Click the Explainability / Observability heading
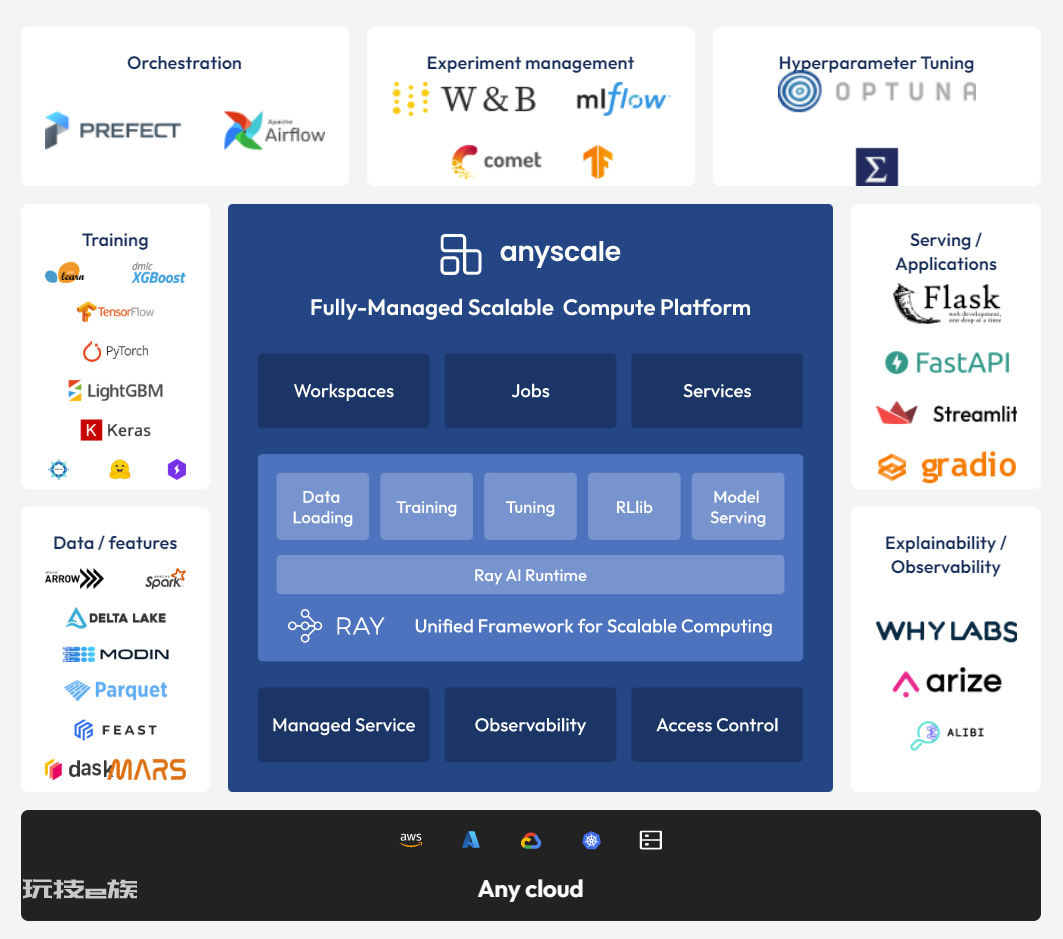This screenshot has height=939, width=1063. (946, 555)
